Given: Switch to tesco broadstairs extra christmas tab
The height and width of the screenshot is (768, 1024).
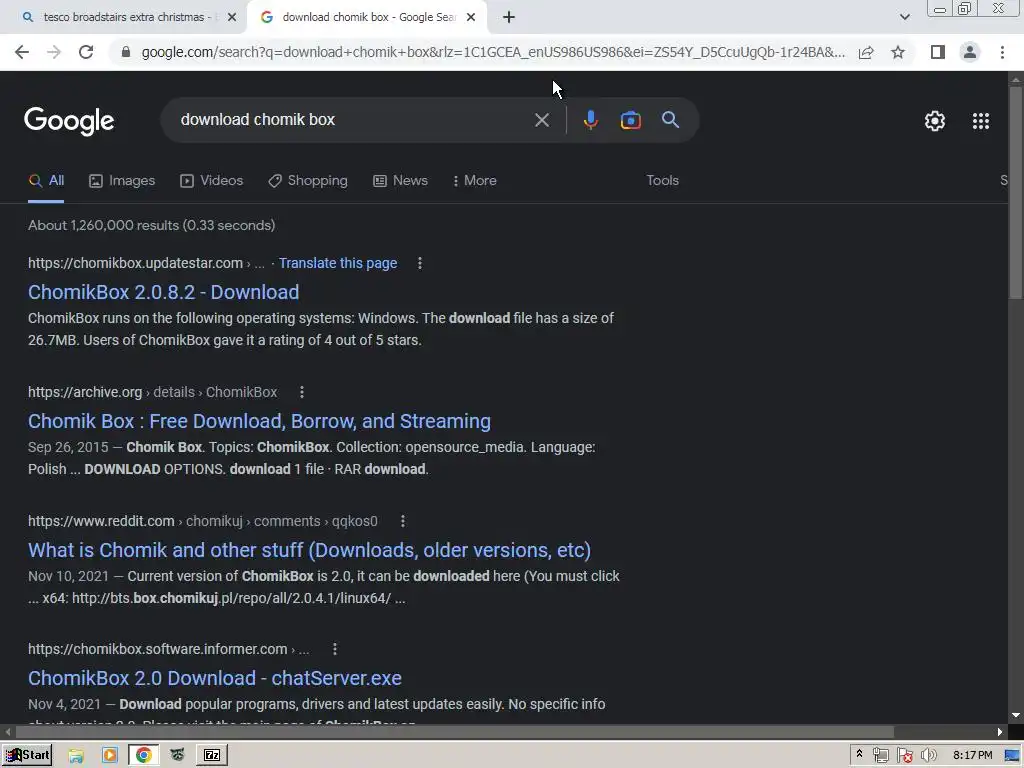Looking at the screenshot, I should [124, 18].
